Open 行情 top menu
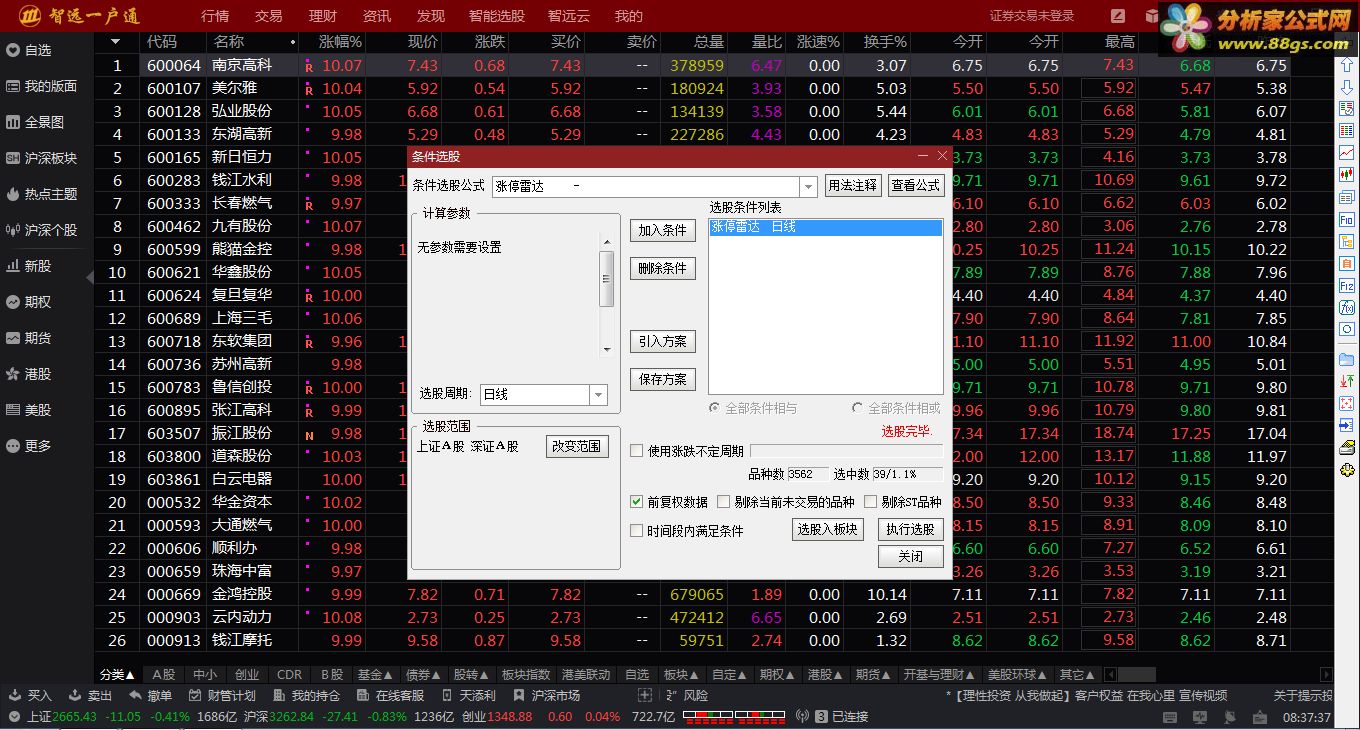 tap(215, 16)
